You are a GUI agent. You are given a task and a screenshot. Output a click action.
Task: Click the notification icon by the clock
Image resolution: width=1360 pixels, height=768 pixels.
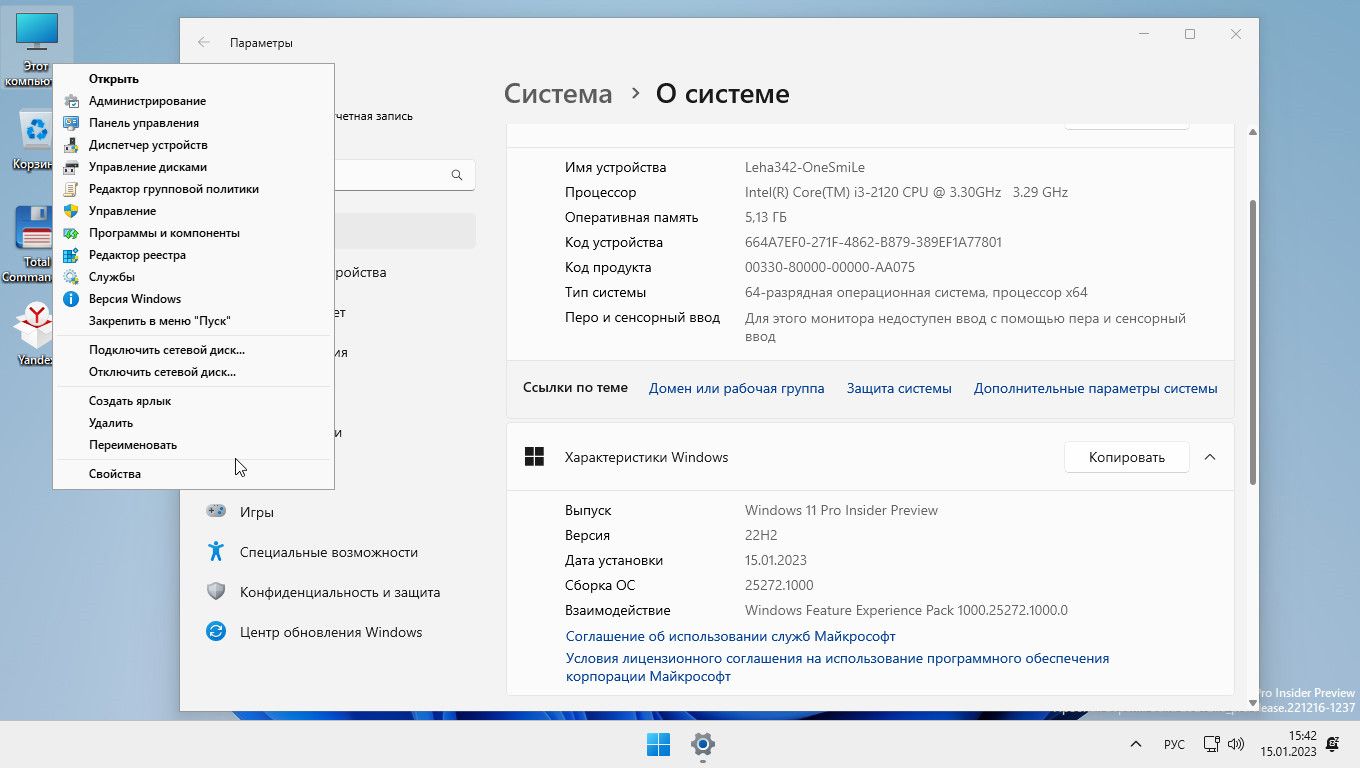1332,744
